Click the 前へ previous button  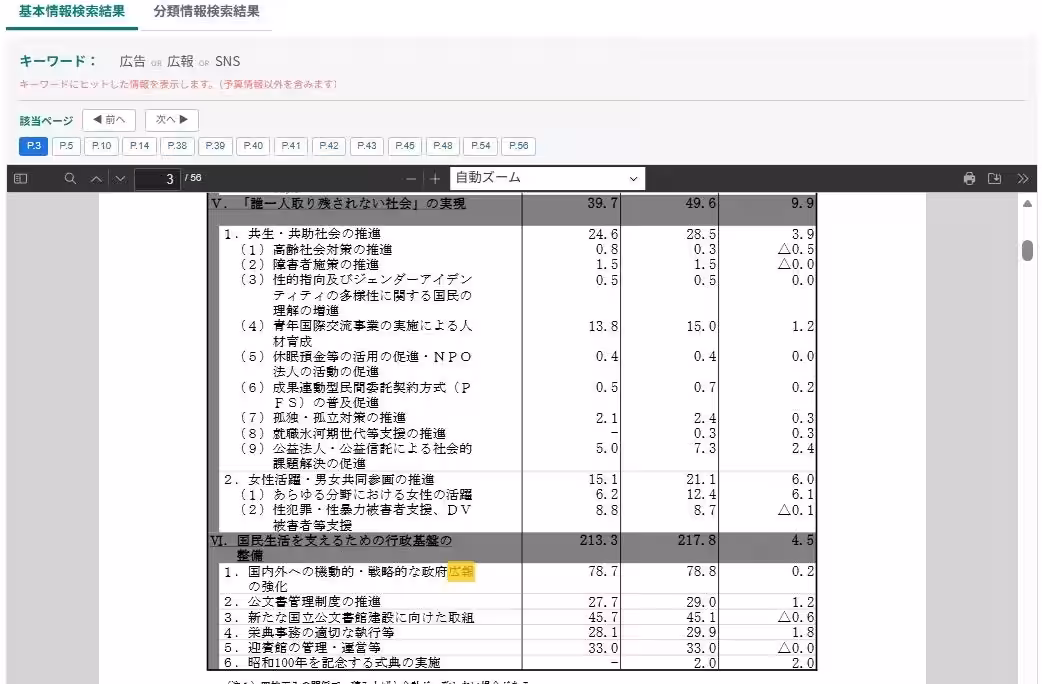click(x=109, y=120)
